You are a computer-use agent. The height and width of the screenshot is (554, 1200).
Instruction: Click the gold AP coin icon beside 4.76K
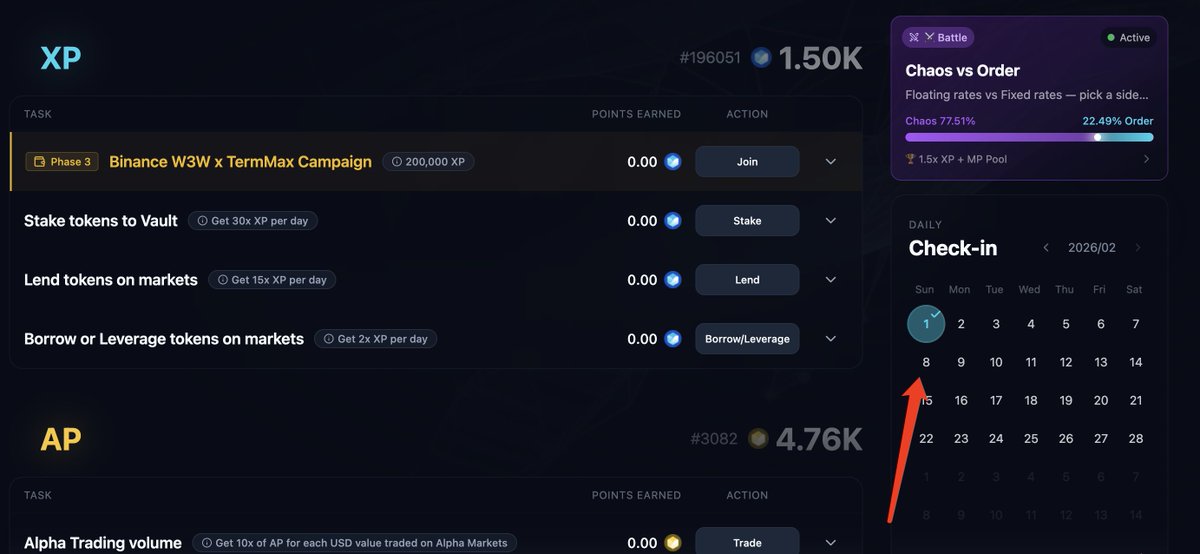point(759,439)
